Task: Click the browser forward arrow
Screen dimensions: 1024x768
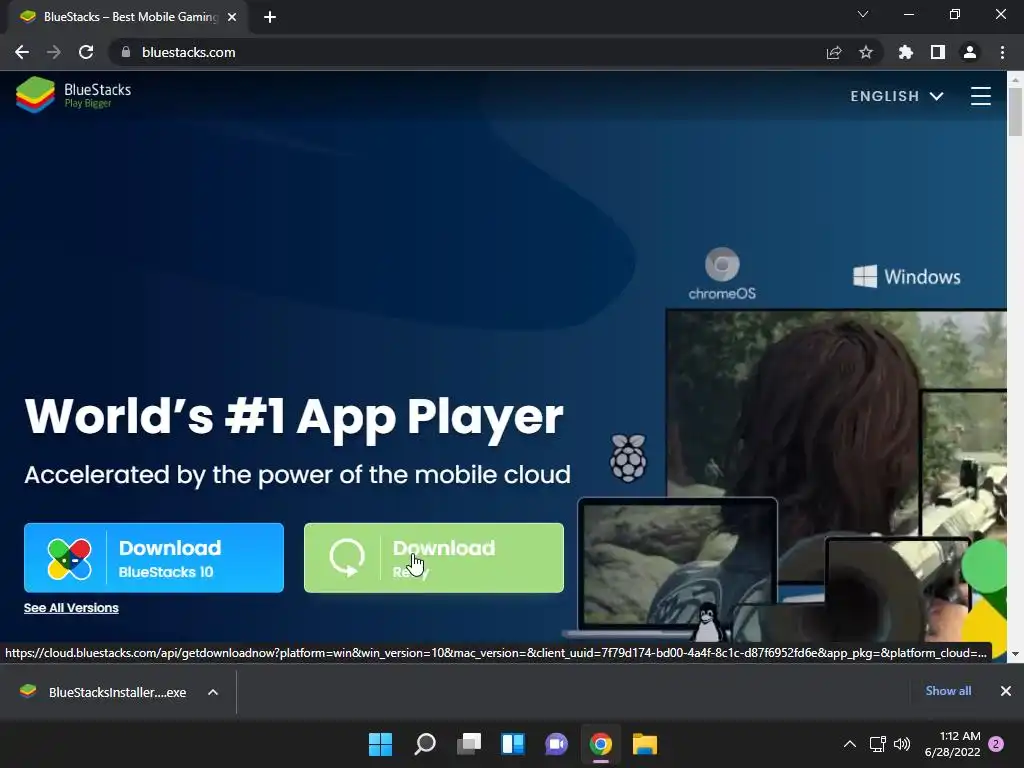Action: click(x=54, y=52)
